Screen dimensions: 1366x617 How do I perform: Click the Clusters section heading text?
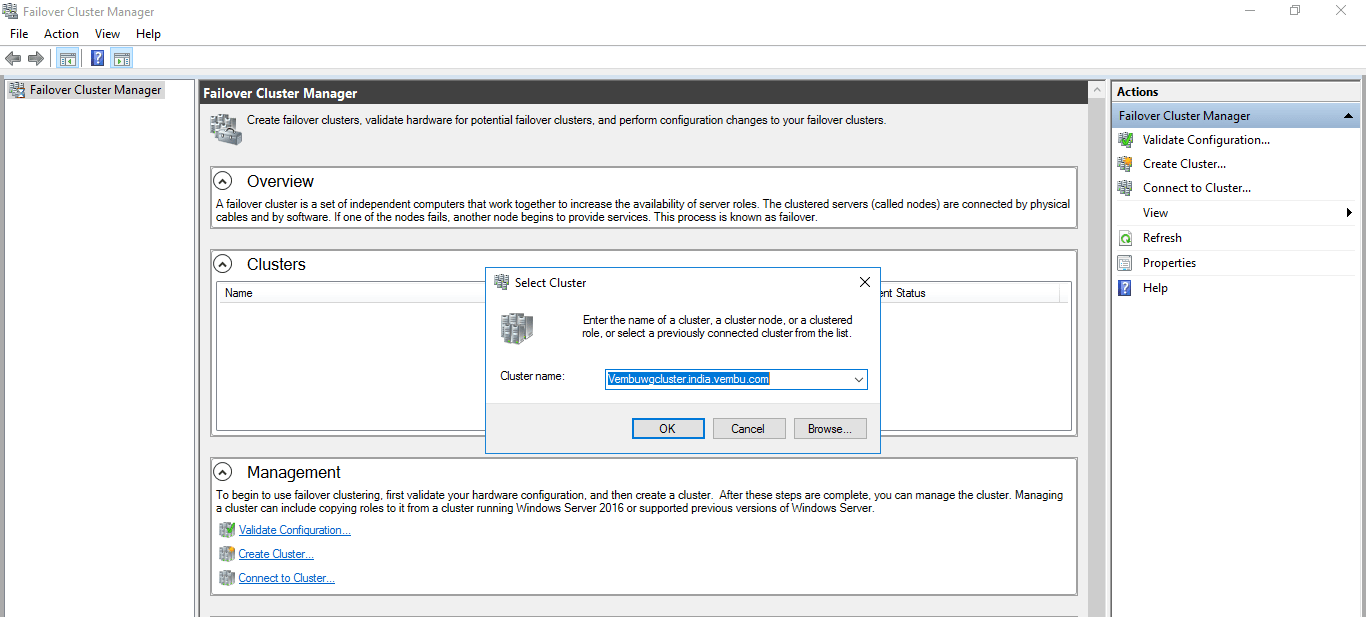point(276,264)
